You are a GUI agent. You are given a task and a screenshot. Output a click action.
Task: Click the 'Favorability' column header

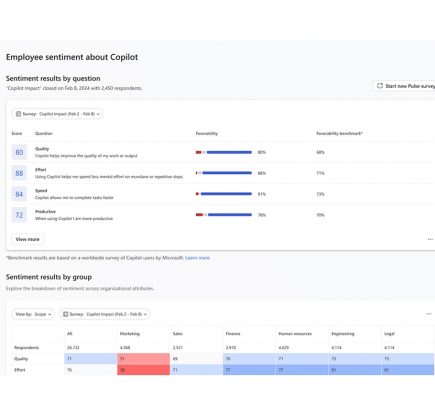click(x=207, y=133)
